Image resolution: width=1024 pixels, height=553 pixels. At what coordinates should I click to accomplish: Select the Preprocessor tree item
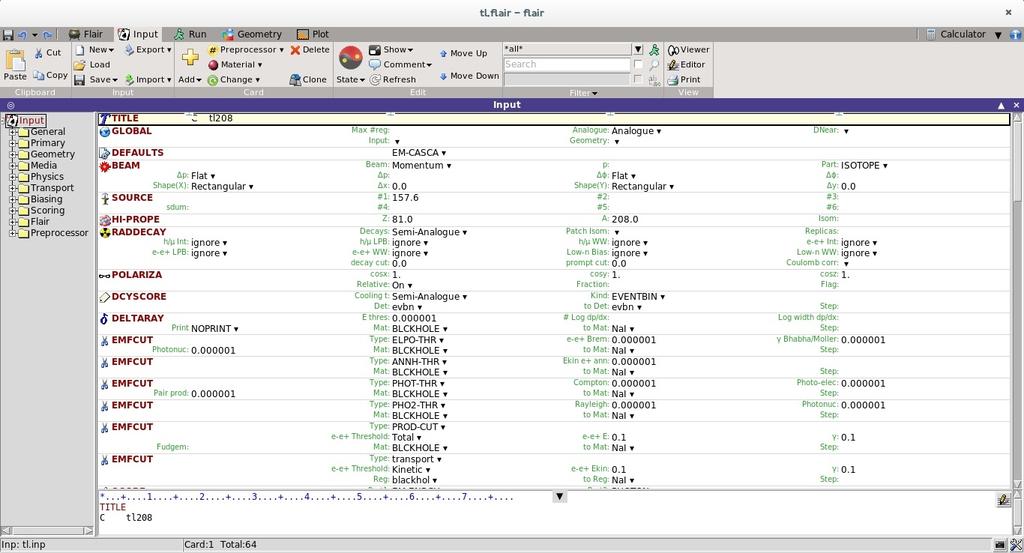pos(59,232)
